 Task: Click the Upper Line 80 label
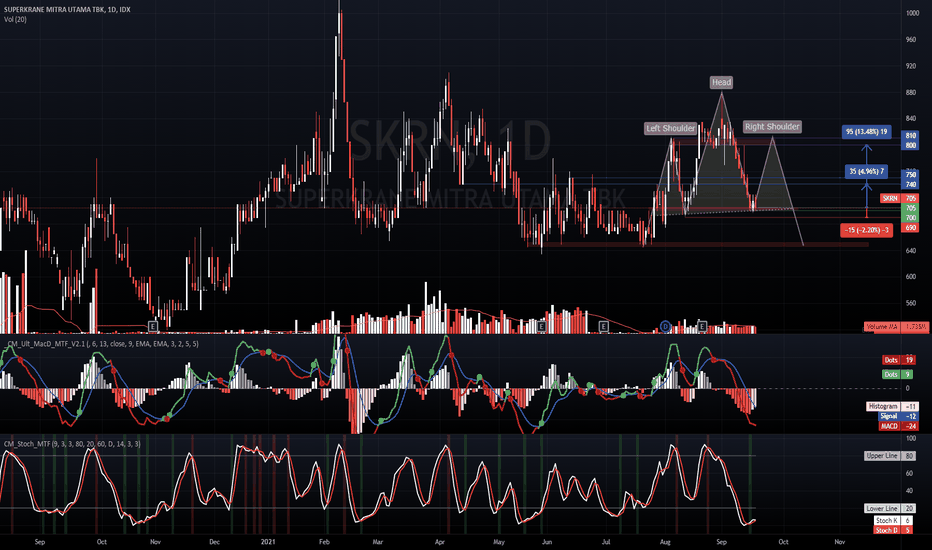coord(890,455)
